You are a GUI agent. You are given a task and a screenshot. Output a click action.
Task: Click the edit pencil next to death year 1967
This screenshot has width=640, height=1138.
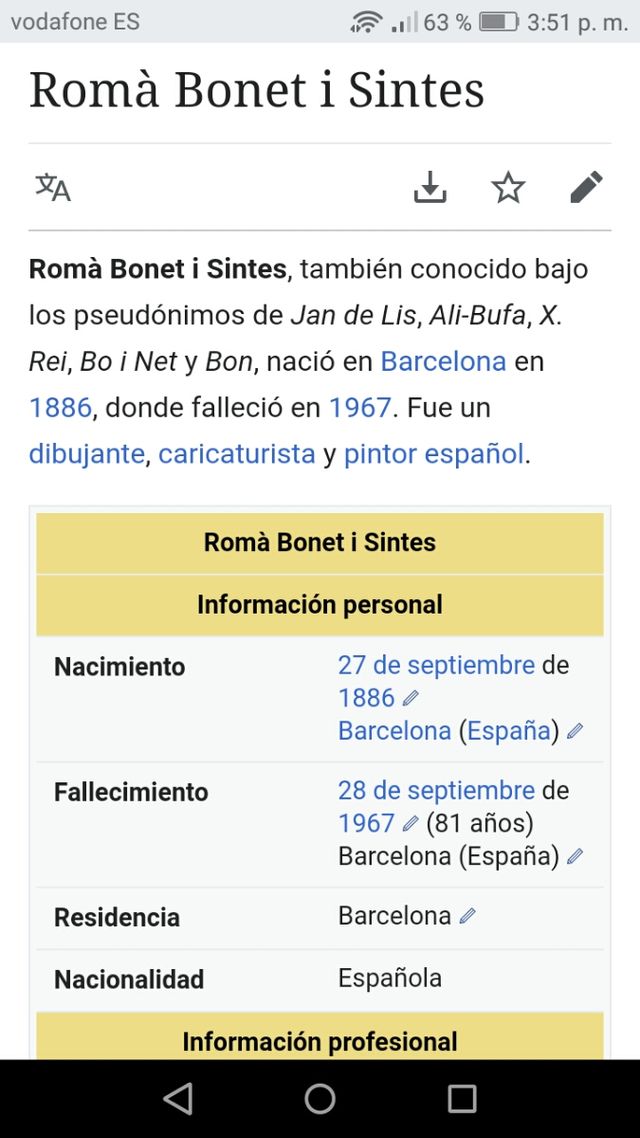[413, 823]
